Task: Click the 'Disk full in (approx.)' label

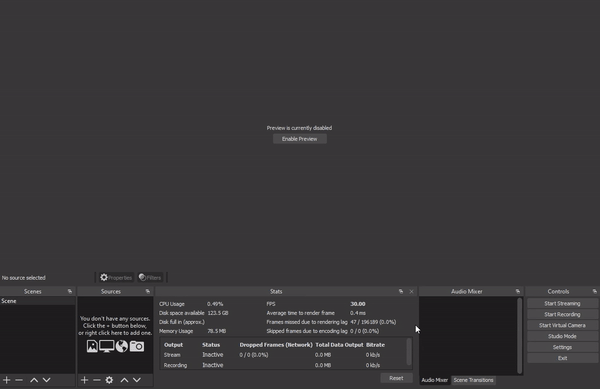Action: tap(182, 322)
